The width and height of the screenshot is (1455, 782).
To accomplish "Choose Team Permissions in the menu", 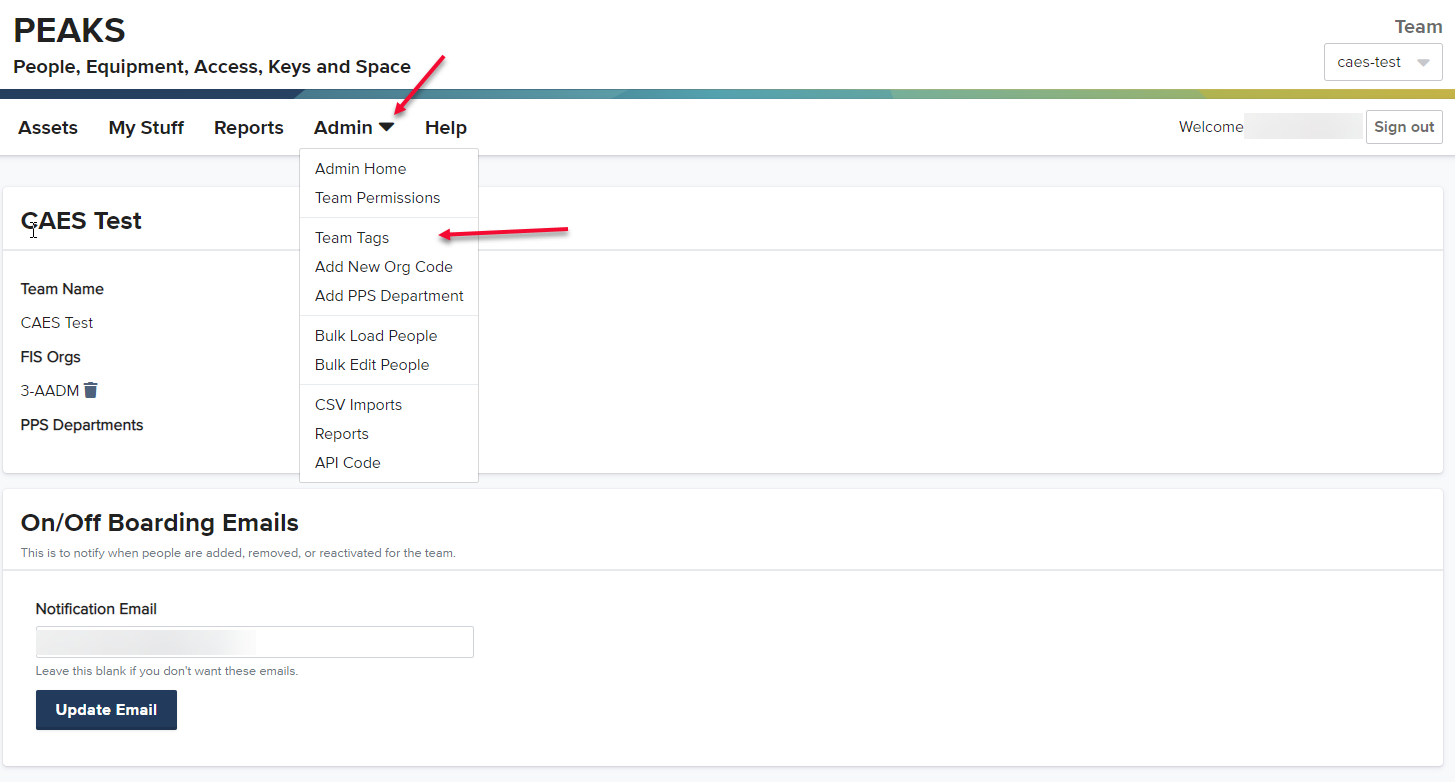I will click(x=377, y=198).
